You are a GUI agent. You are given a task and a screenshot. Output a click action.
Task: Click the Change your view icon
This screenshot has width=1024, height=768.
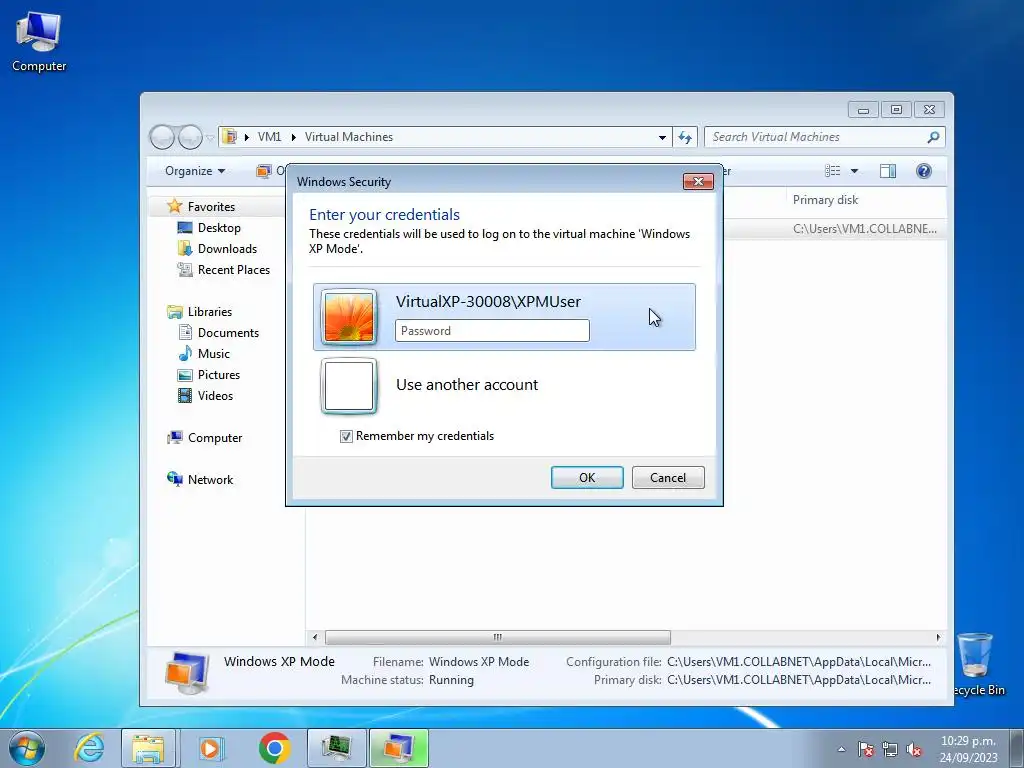point(833,171)
